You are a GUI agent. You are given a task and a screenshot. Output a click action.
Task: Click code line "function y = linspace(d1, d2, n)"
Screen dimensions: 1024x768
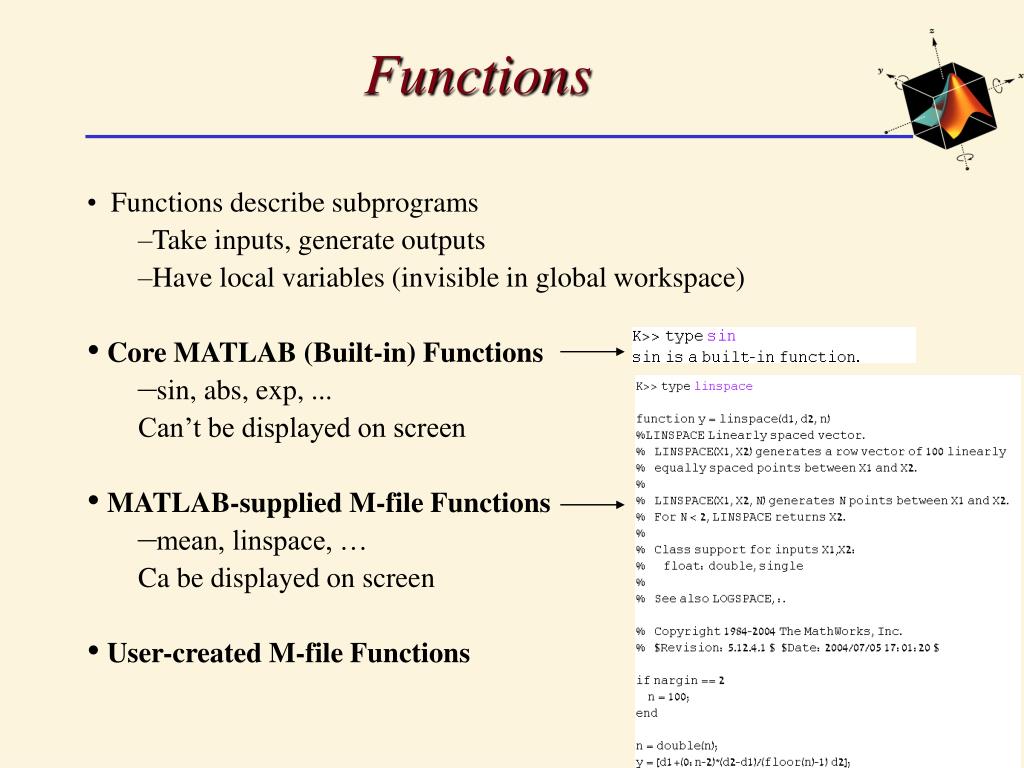coord(733,419)
